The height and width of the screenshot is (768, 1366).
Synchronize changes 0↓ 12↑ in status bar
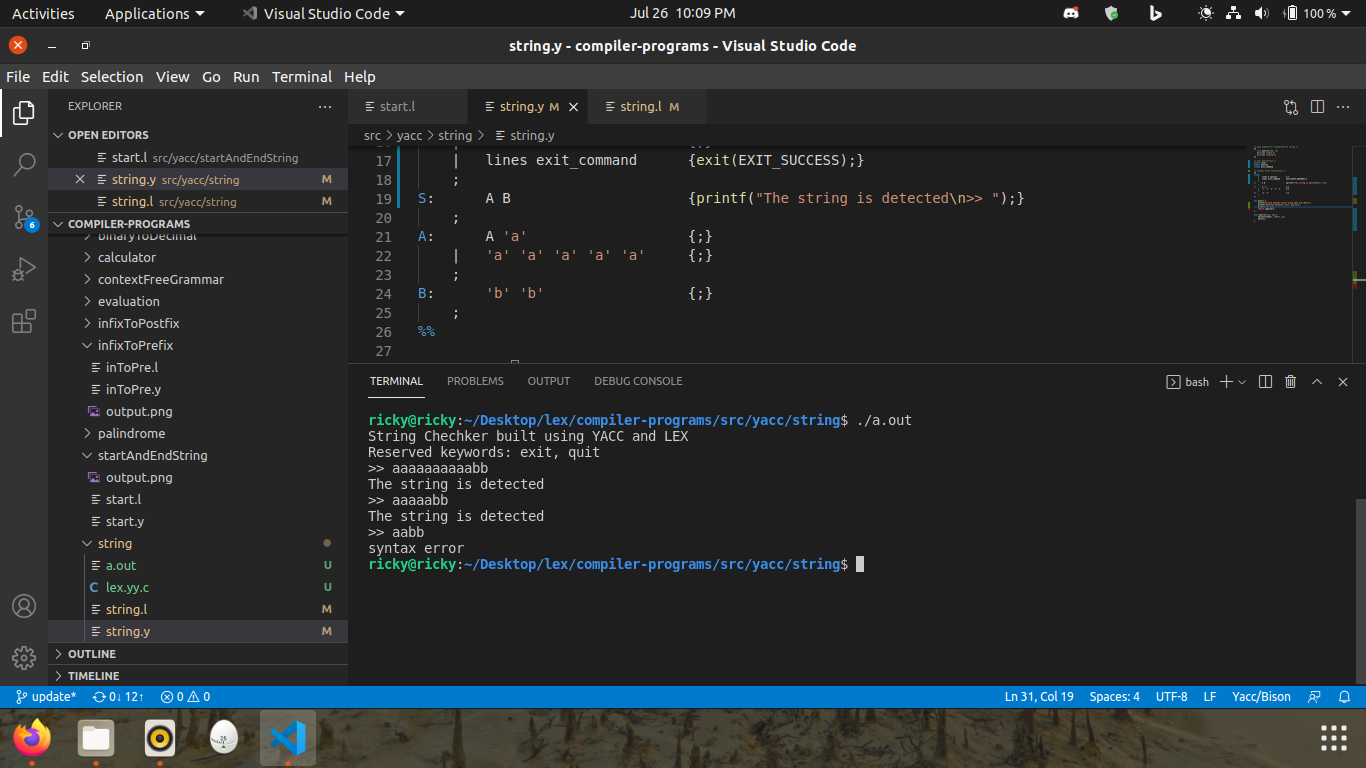pyautogui.click(x=119, y=697)
